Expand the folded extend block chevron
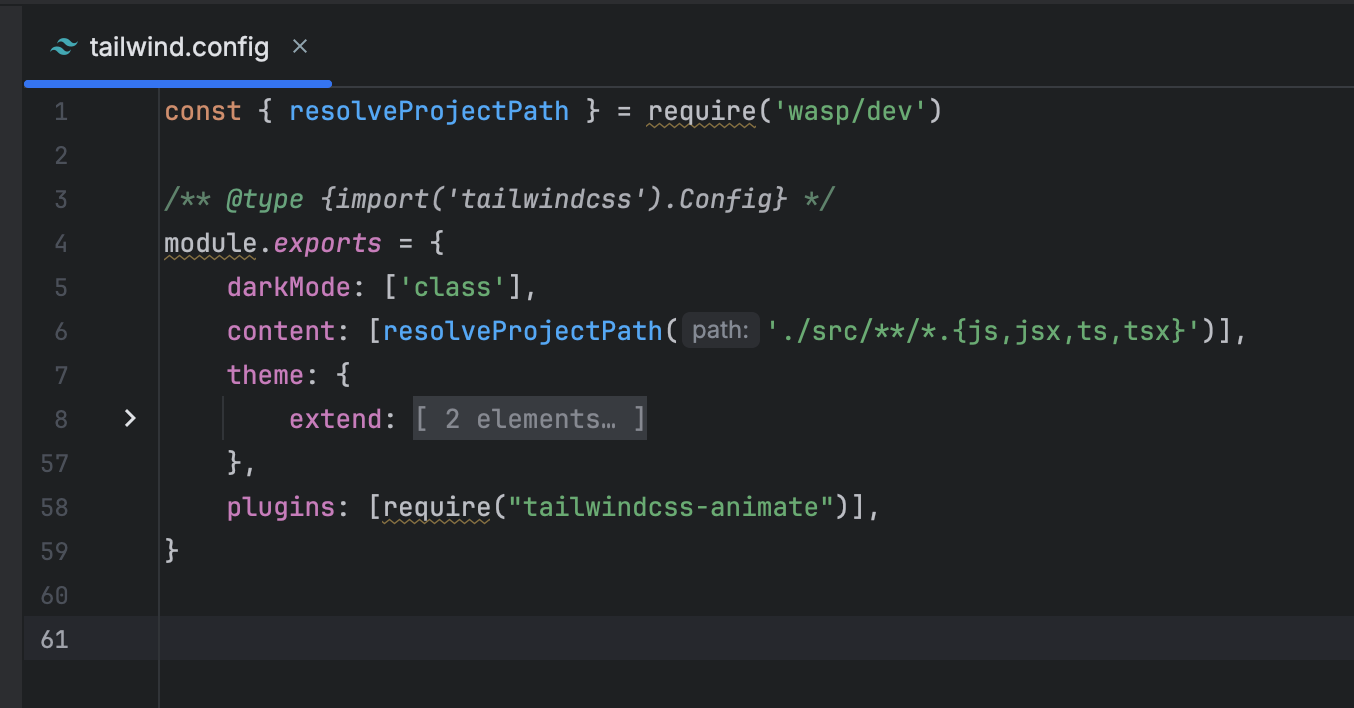The width and height of the screenshot is (1354, 708). point(130,418)
